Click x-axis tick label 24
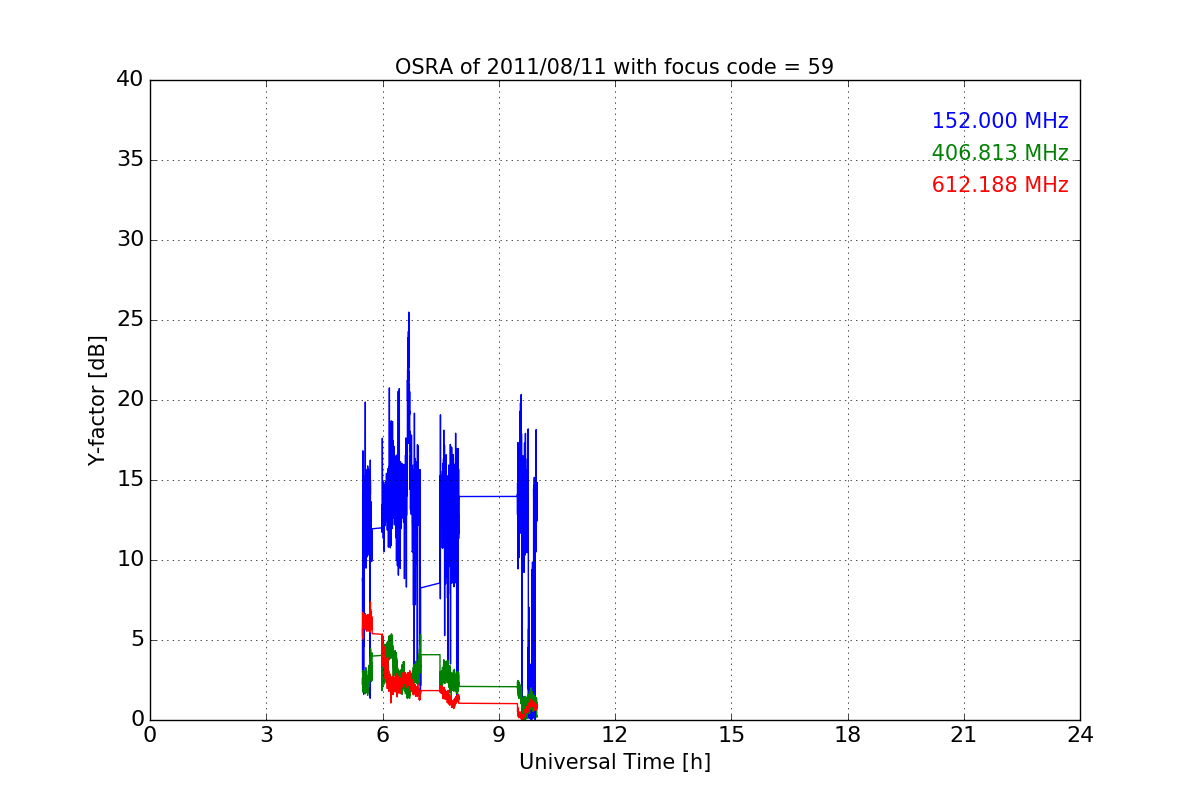 click(1079, 735)
